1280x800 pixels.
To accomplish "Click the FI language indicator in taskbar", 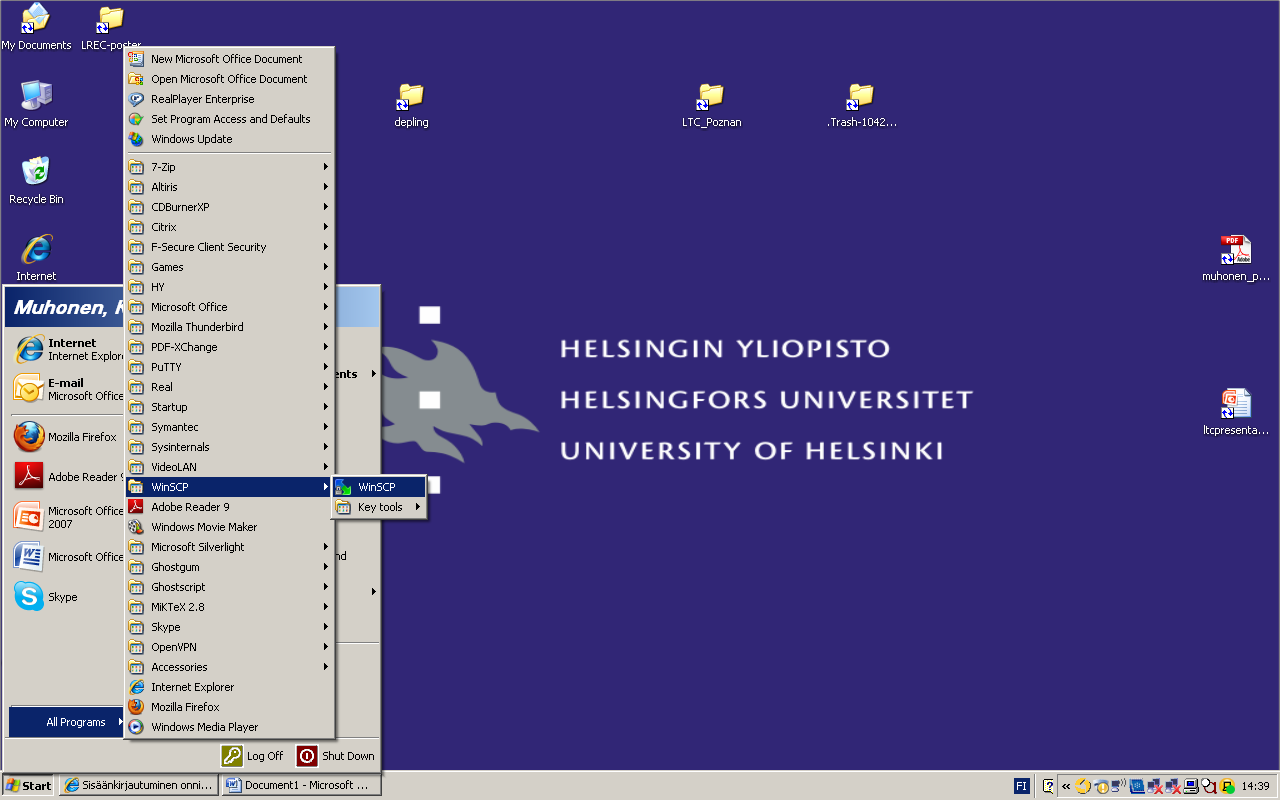I will click(1021, 785).
